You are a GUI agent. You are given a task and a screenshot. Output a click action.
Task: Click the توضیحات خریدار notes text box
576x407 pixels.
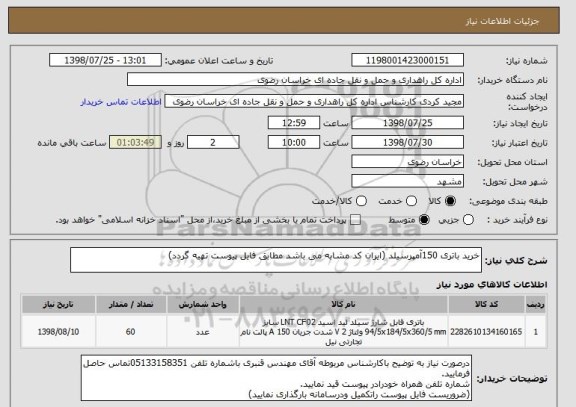(277, 378)
